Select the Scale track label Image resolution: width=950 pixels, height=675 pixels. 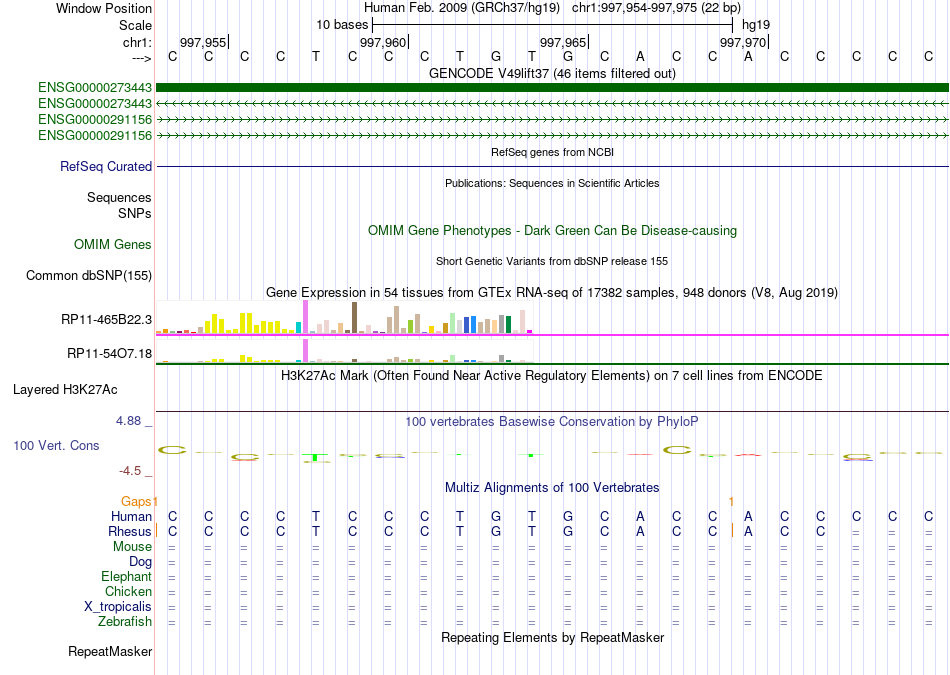click(135, 25)
